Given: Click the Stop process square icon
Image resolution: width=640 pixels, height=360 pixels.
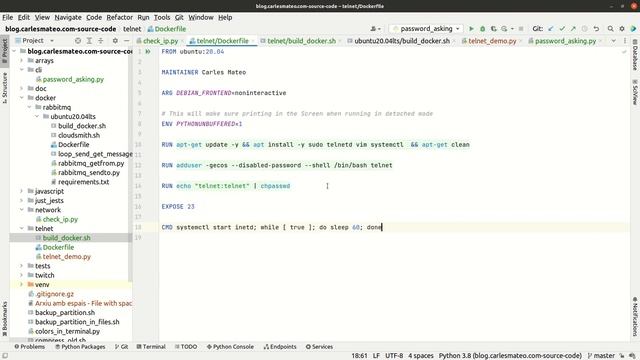Looking at the screenshot, I should tap(521, 29).
